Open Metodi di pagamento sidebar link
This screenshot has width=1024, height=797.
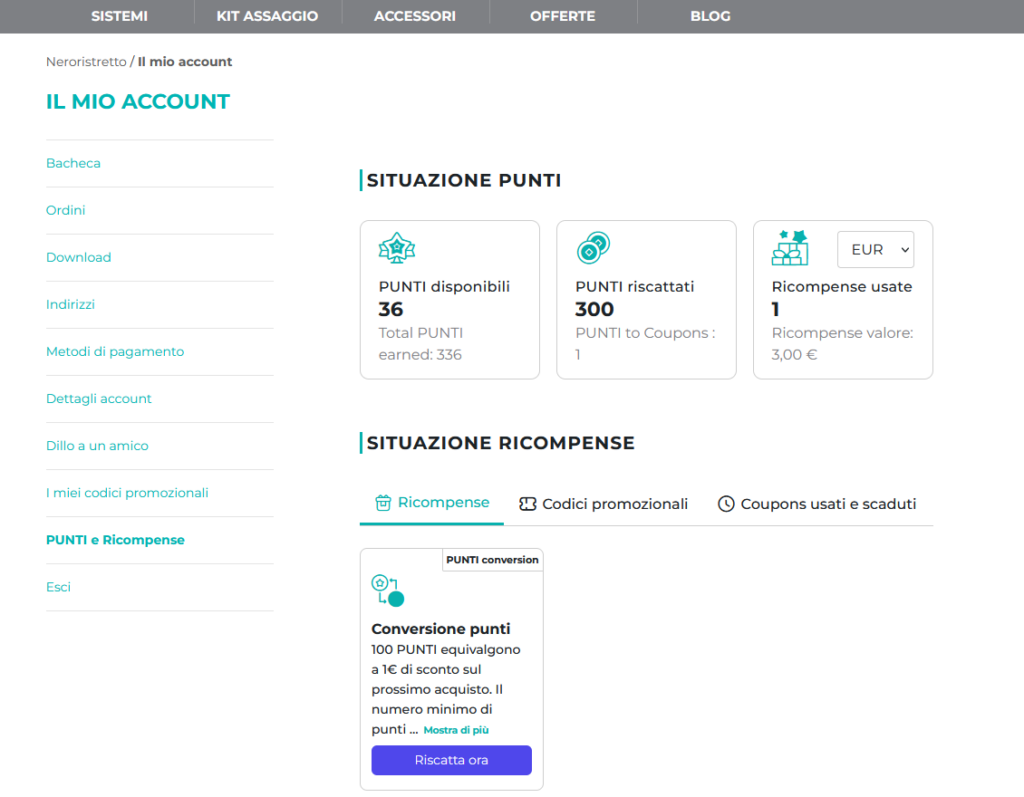[x=115, y=351]
